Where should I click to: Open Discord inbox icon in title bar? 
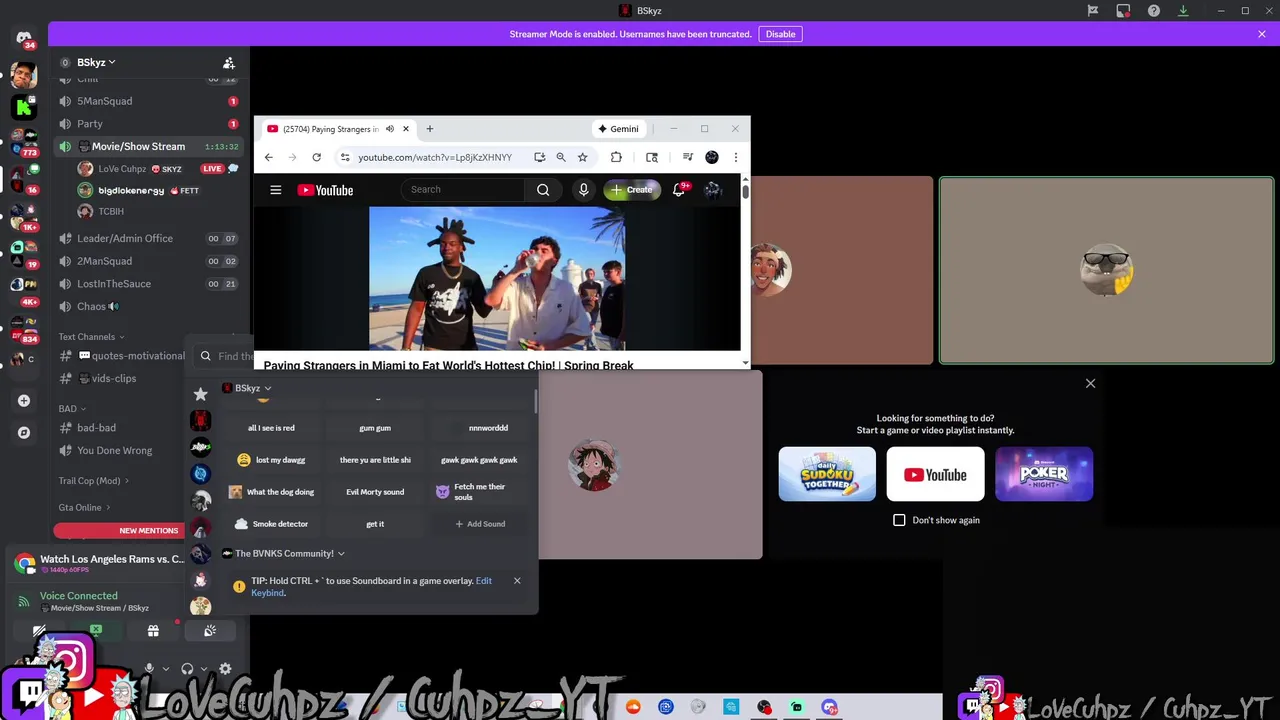(1123, 11)
